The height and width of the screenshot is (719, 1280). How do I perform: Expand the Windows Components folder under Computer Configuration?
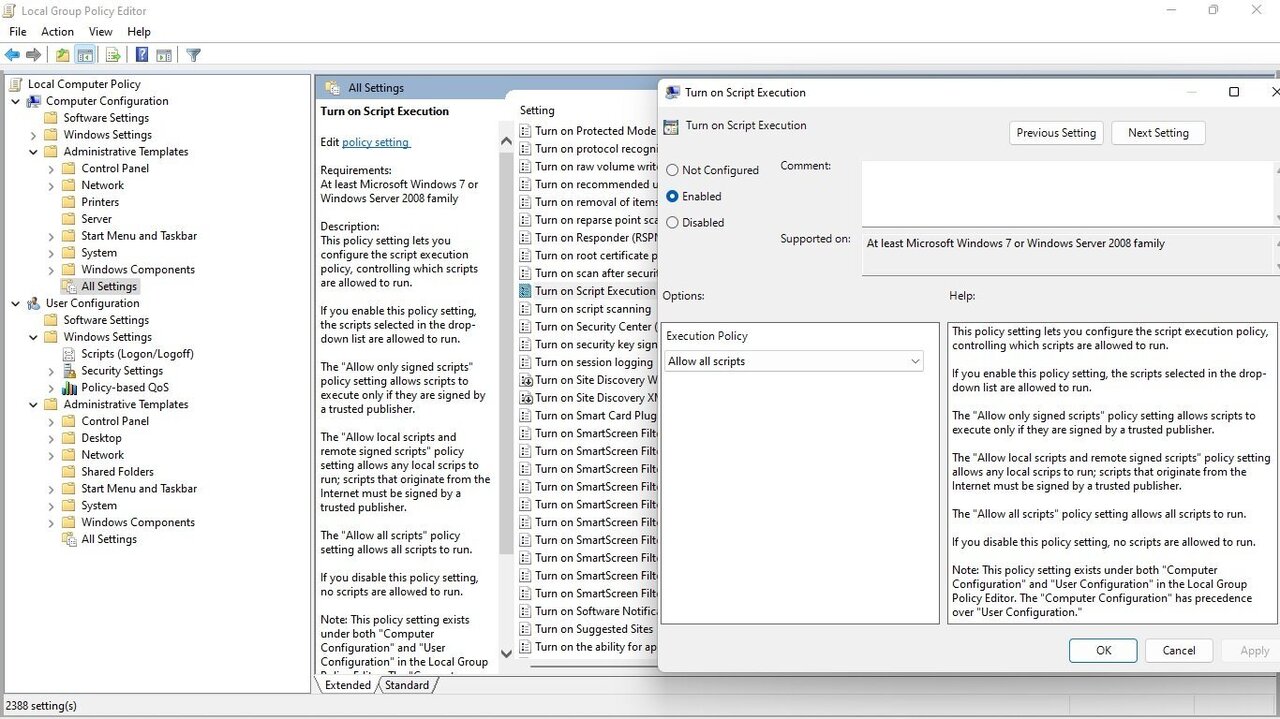(52, 270)
